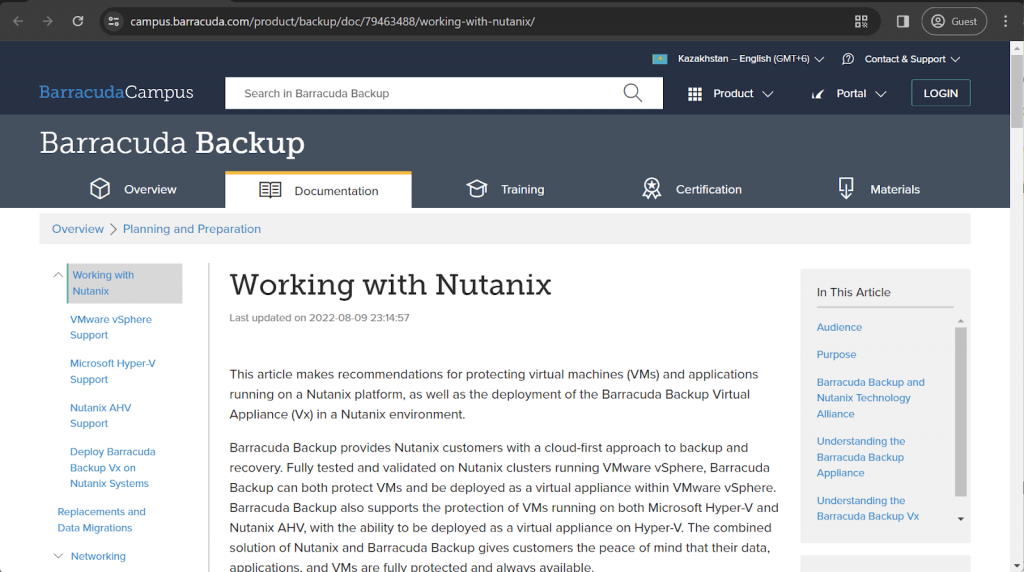Click the Kazakhstan flag icon
This screenshot has height=572, width=1024.
tap(660, 59)
